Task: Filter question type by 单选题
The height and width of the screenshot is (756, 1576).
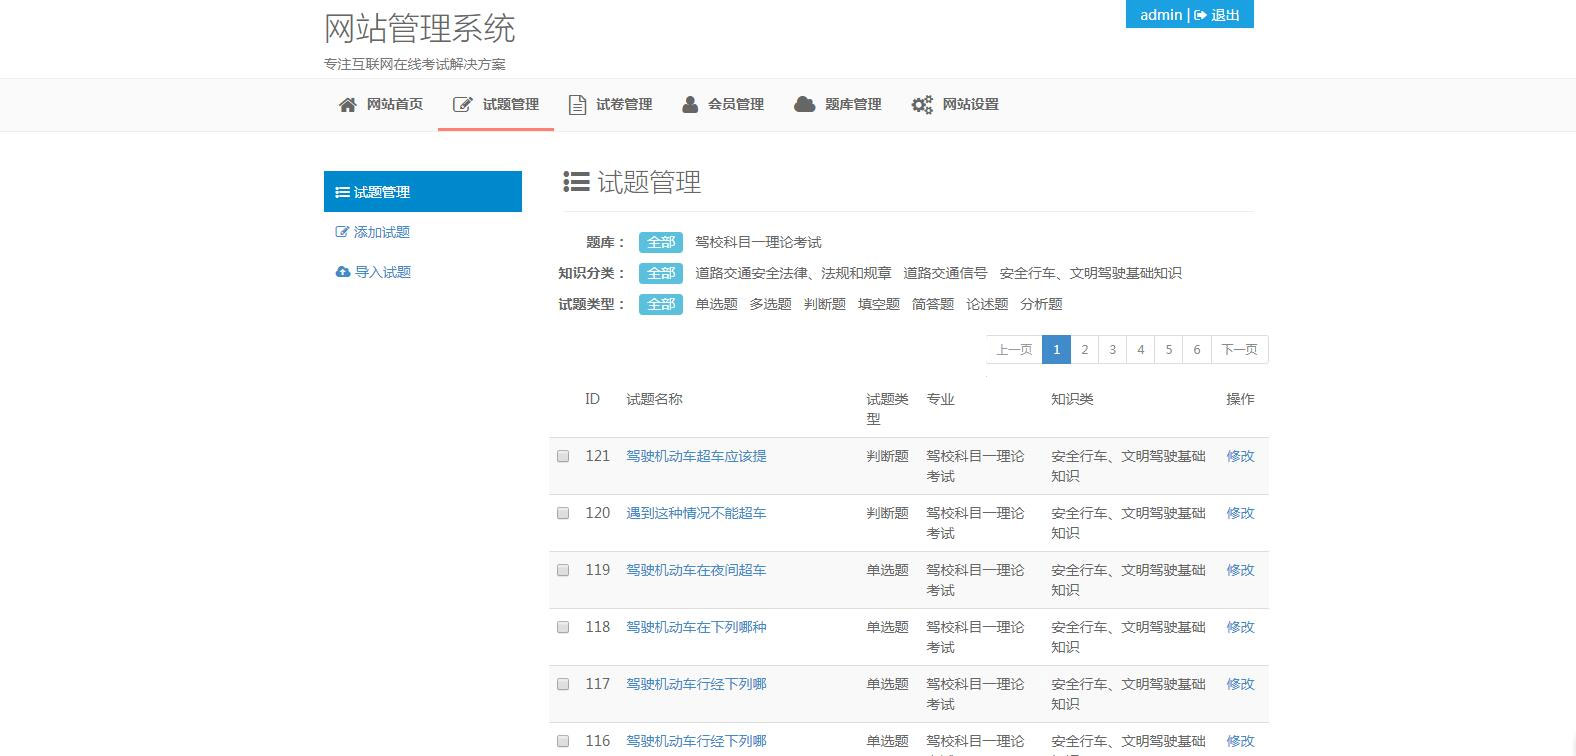Action: pyautogui.click(x=716, y=304)
